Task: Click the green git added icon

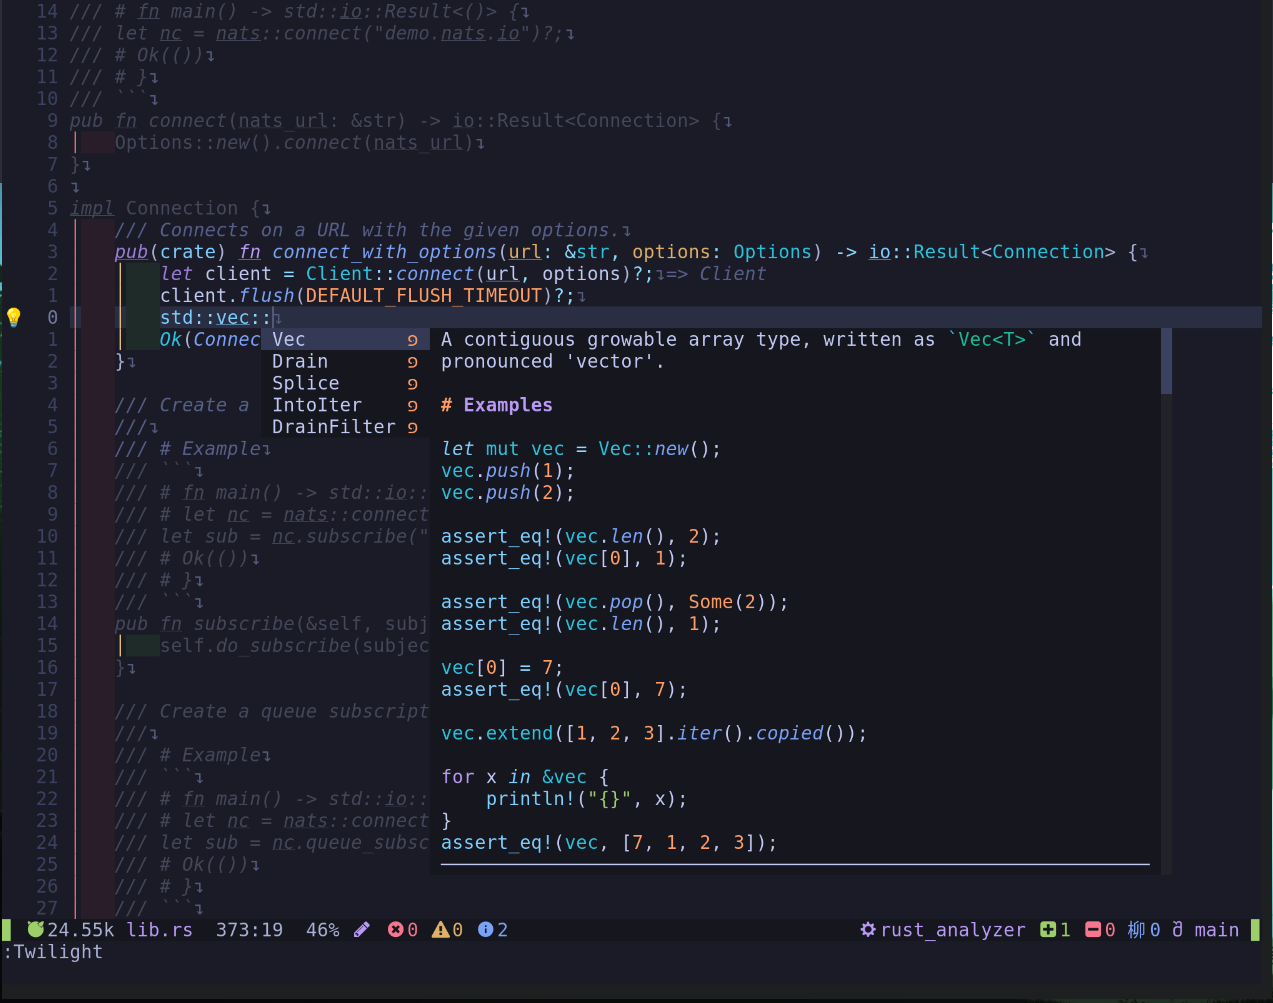Action: 1048,930
